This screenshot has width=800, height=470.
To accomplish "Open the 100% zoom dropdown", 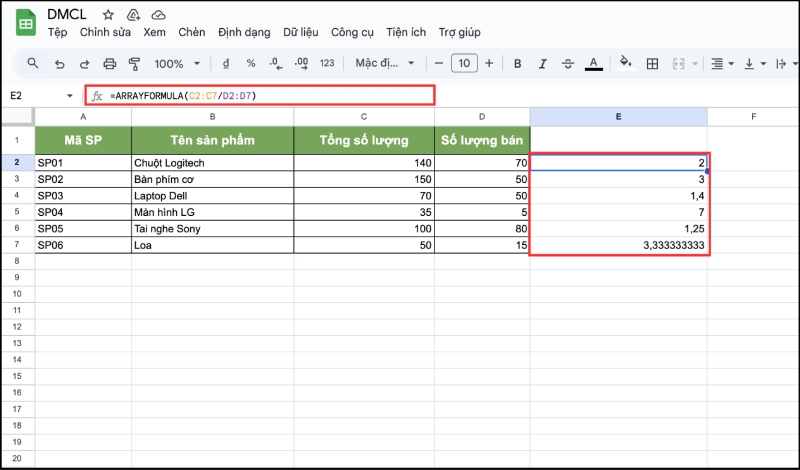I will tap(176, 64).
